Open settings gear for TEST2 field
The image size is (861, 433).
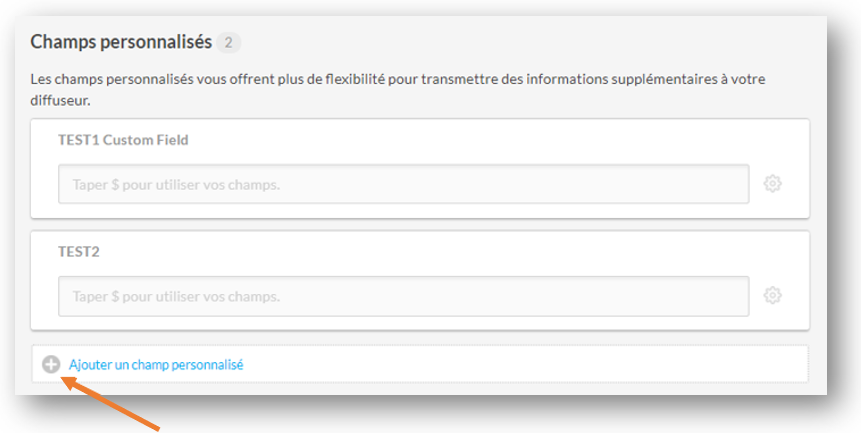coord(772,296)
